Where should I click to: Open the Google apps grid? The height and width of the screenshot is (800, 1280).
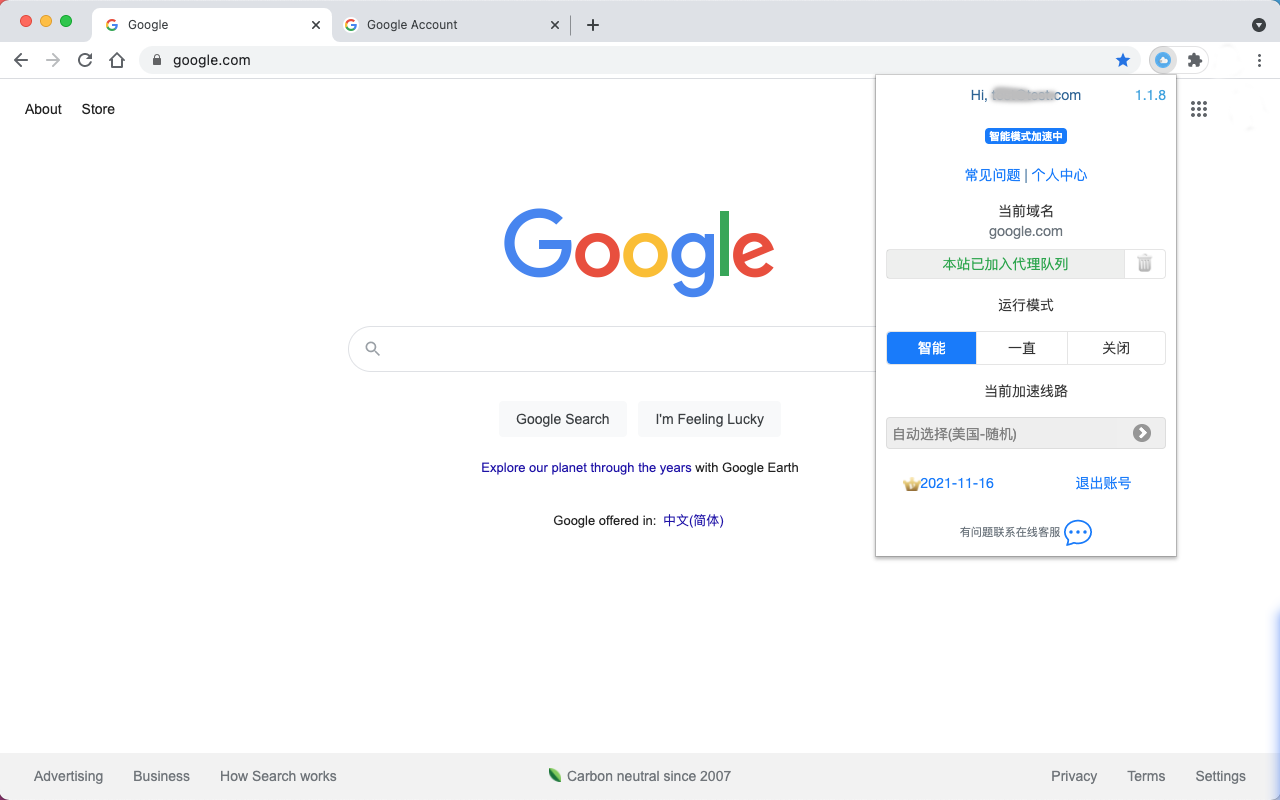(1199, 109)
